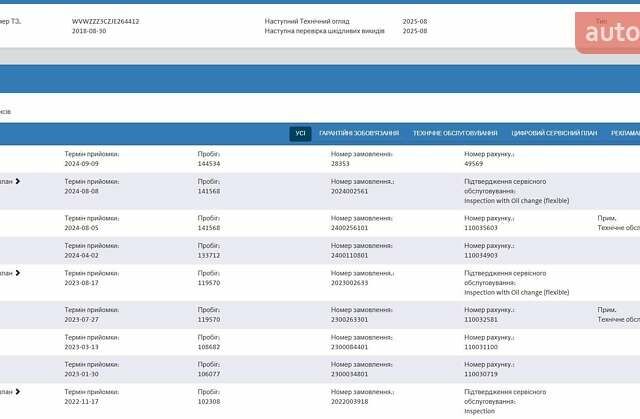The height and width of the screenshot is (419, 640).
Task: Click the auto logo watermark in top right
Action: pyautogui.click(x=610, y=32)
